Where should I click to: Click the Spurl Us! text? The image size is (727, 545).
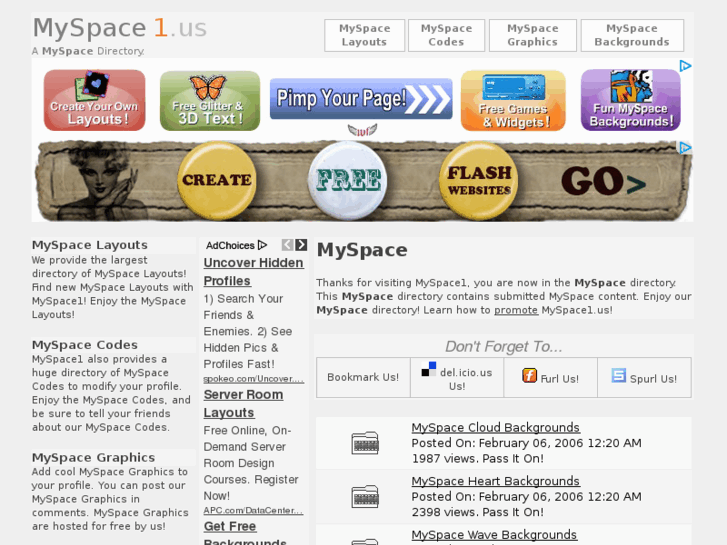click(653, 379)
